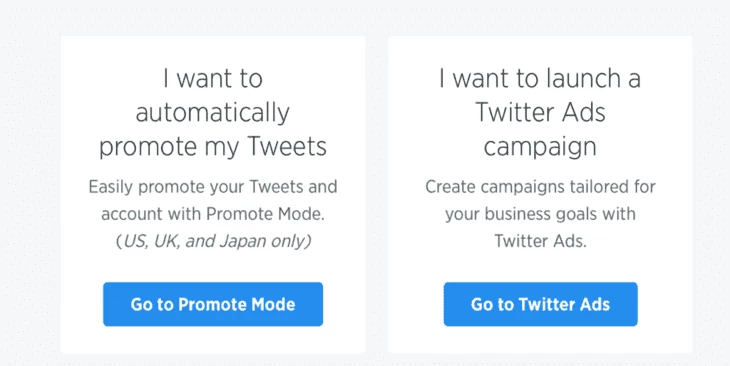Screen dimensions: 730x366
Task: Click 'your business goals with' text line
Action: coord(540,214)
